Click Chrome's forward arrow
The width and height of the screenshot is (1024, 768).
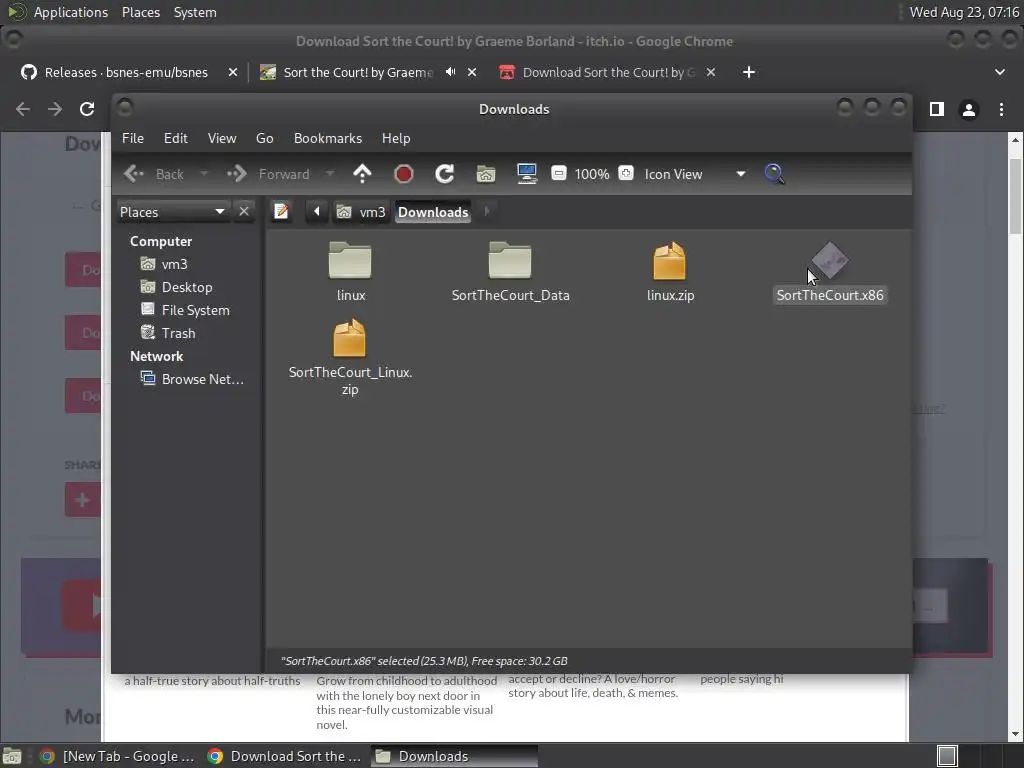pyautogui.click(x=55, y=109)
